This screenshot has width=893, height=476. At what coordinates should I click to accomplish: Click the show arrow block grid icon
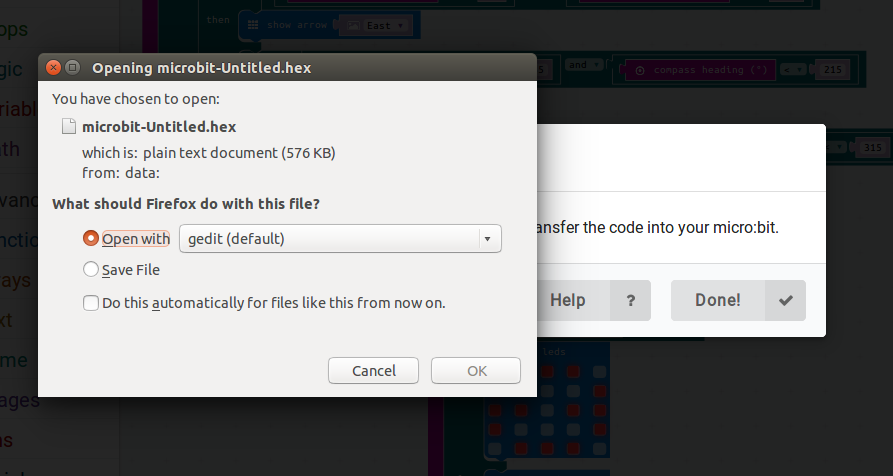click(253, 25)
